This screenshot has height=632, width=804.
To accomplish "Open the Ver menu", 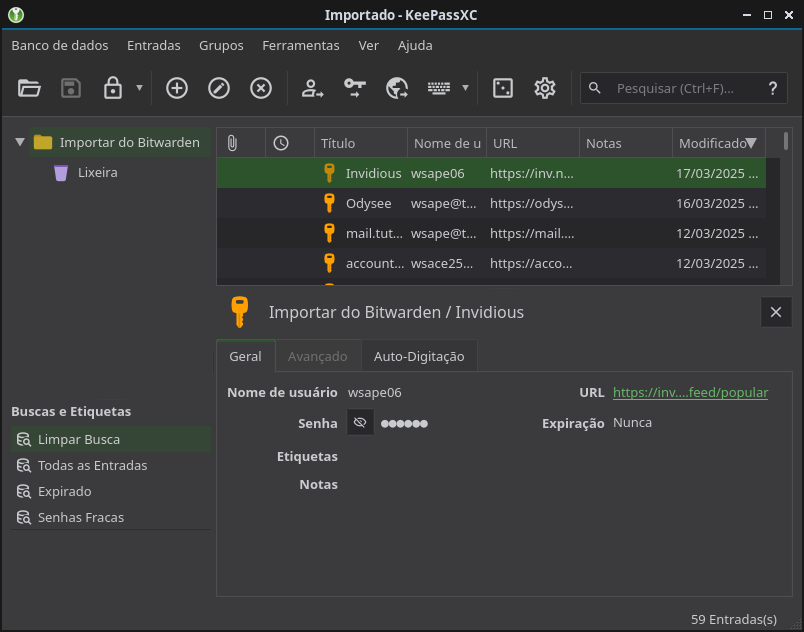I will [369, 46].
